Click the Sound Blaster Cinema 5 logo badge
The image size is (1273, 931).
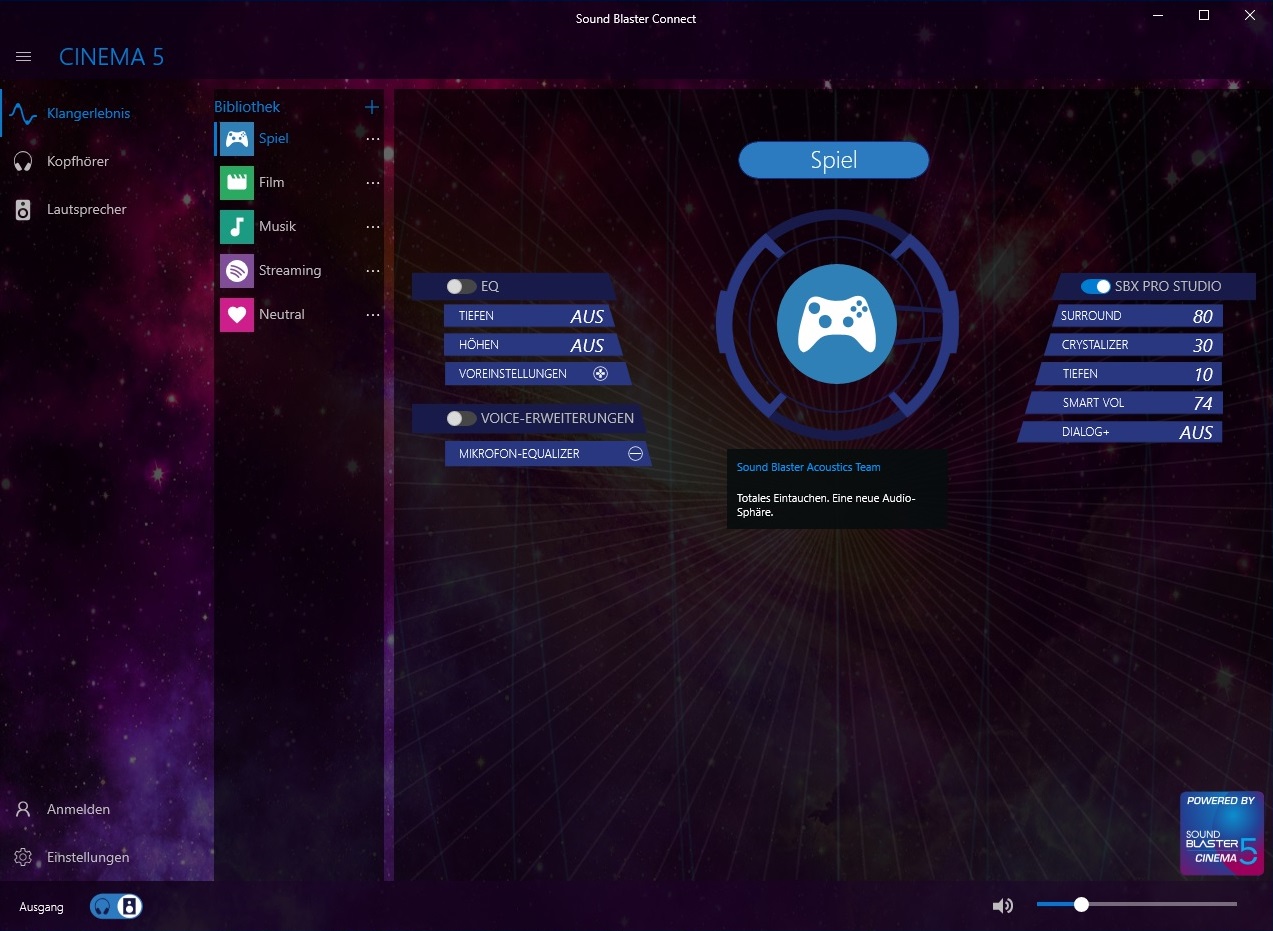point(1221,834)
